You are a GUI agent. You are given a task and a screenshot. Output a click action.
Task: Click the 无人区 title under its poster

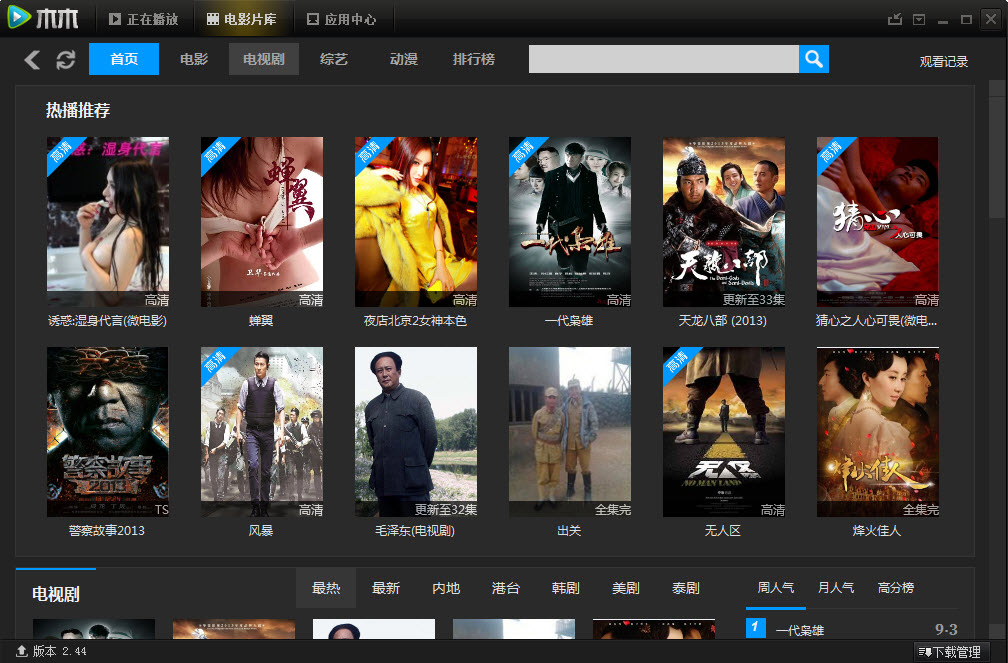[x=723, y=531]
